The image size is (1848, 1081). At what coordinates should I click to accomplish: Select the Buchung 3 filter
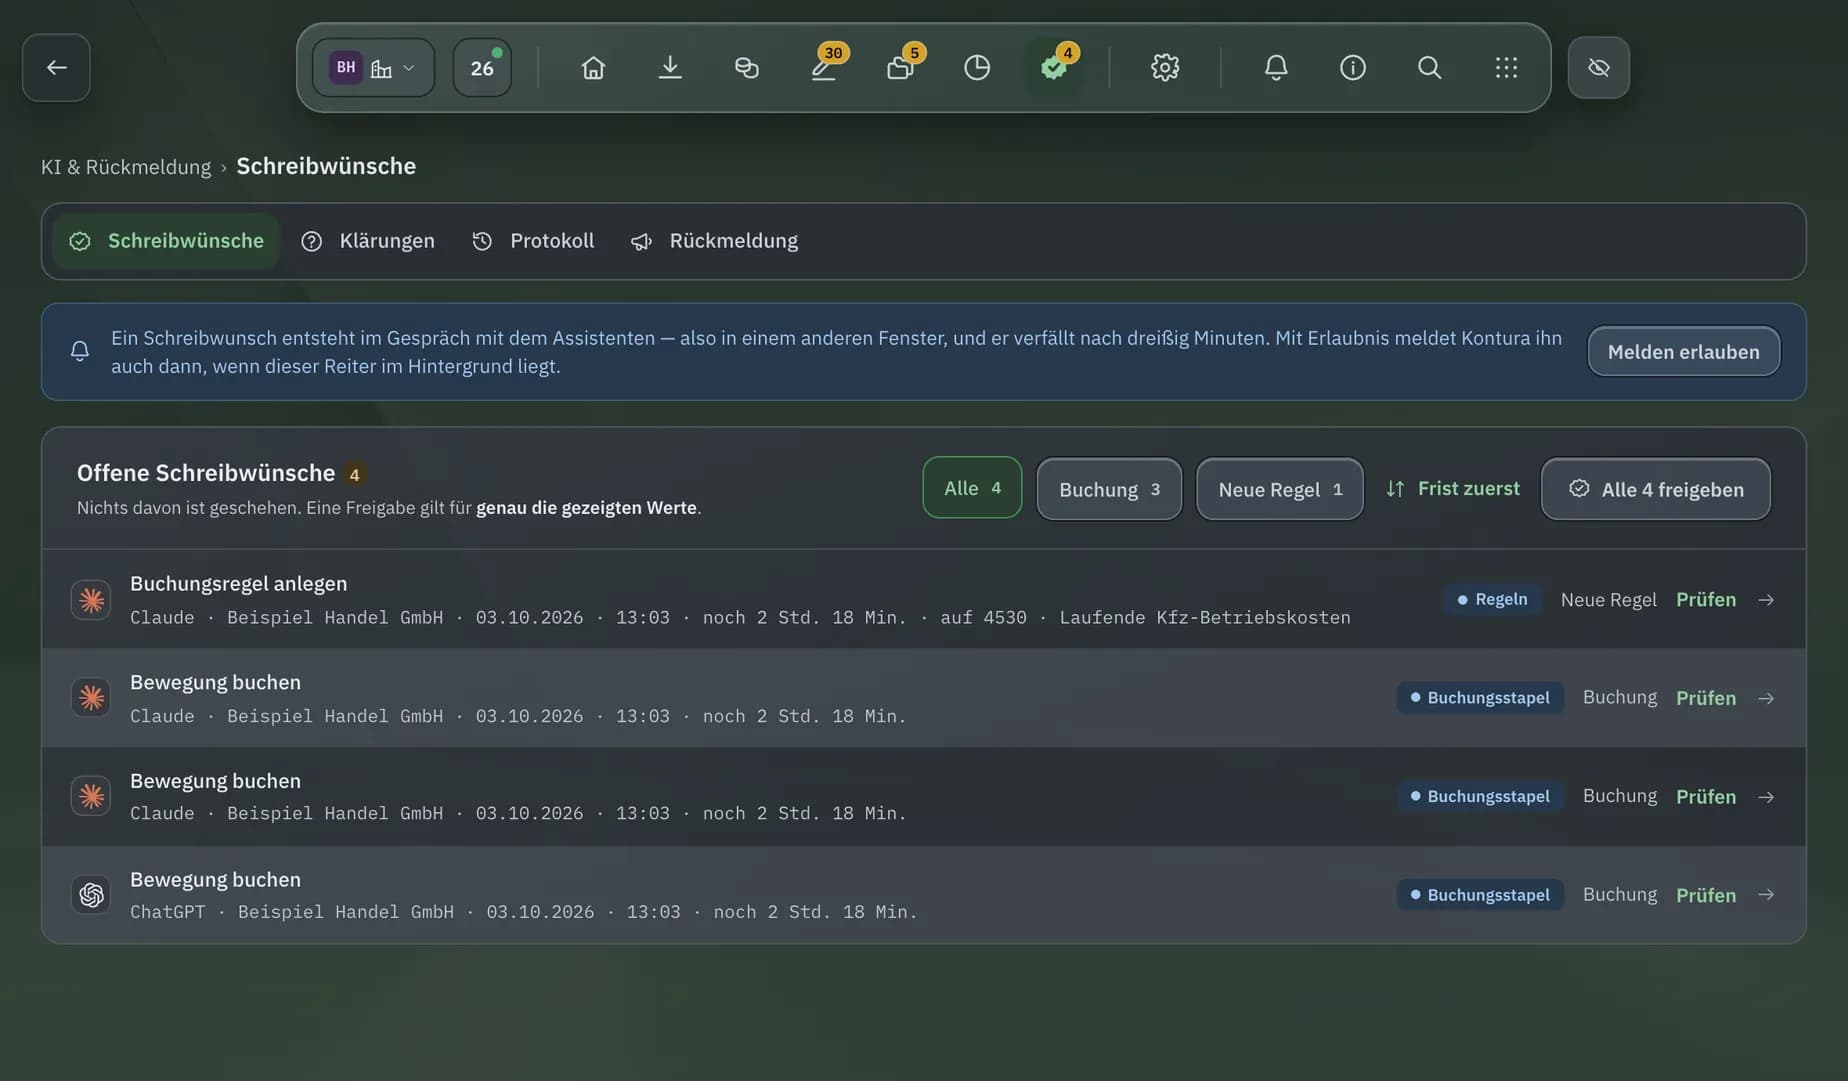pos(1109,489)
